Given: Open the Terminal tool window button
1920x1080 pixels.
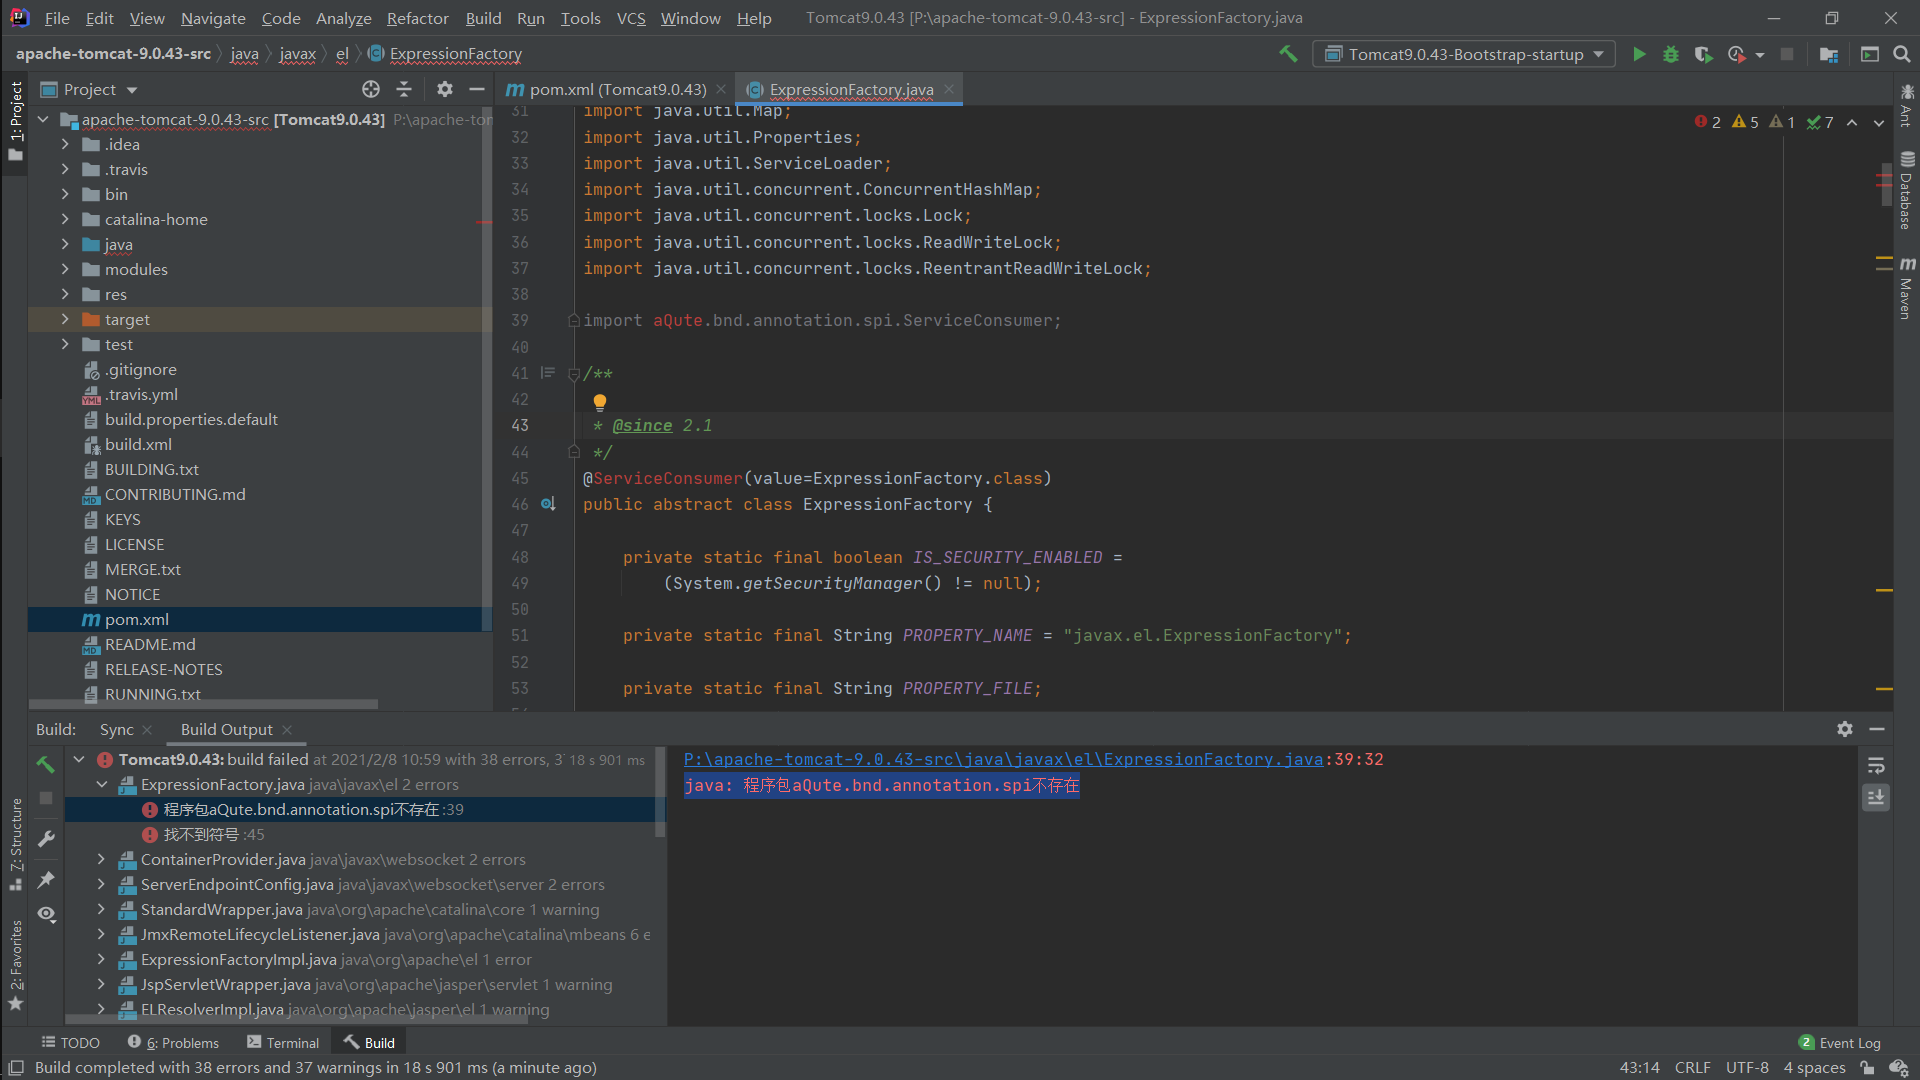Looking at the screenshot, I should click(x=283, y=1042).
